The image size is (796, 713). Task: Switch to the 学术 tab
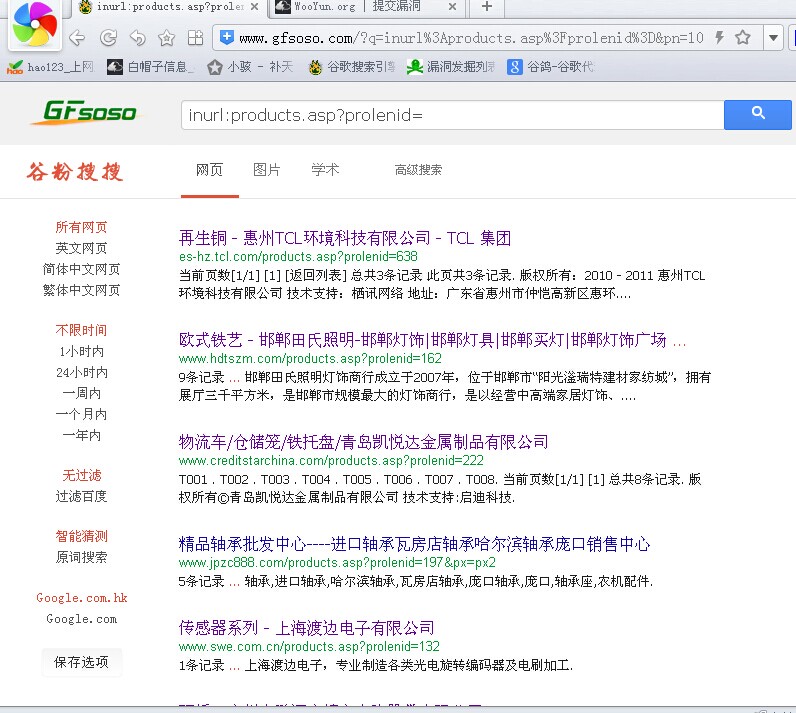click(x=325, y=169)
